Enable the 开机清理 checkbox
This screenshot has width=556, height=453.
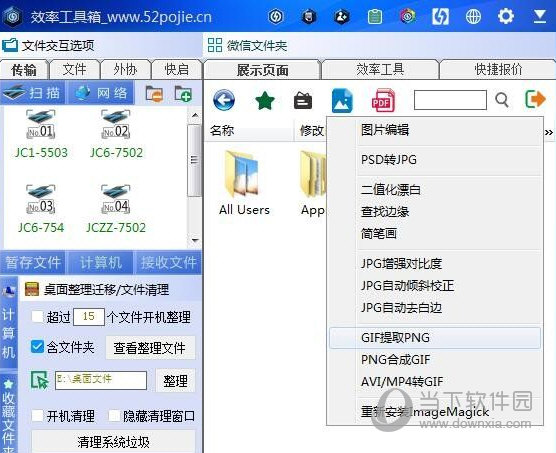[37, 415]
